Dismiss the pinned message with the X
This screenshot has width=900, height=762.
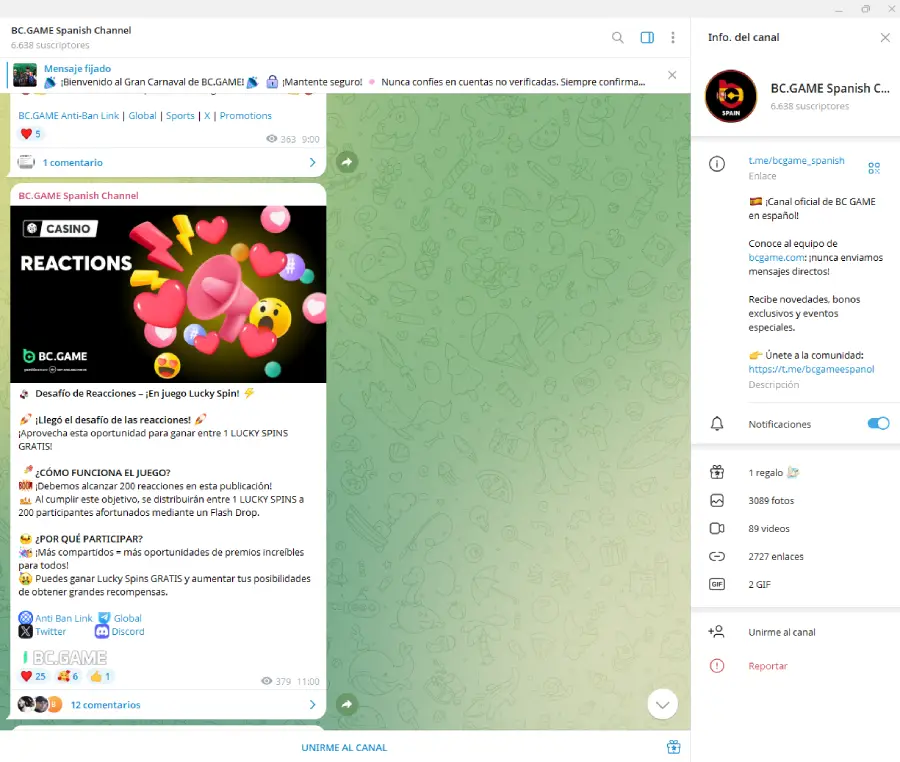point(671,74)
